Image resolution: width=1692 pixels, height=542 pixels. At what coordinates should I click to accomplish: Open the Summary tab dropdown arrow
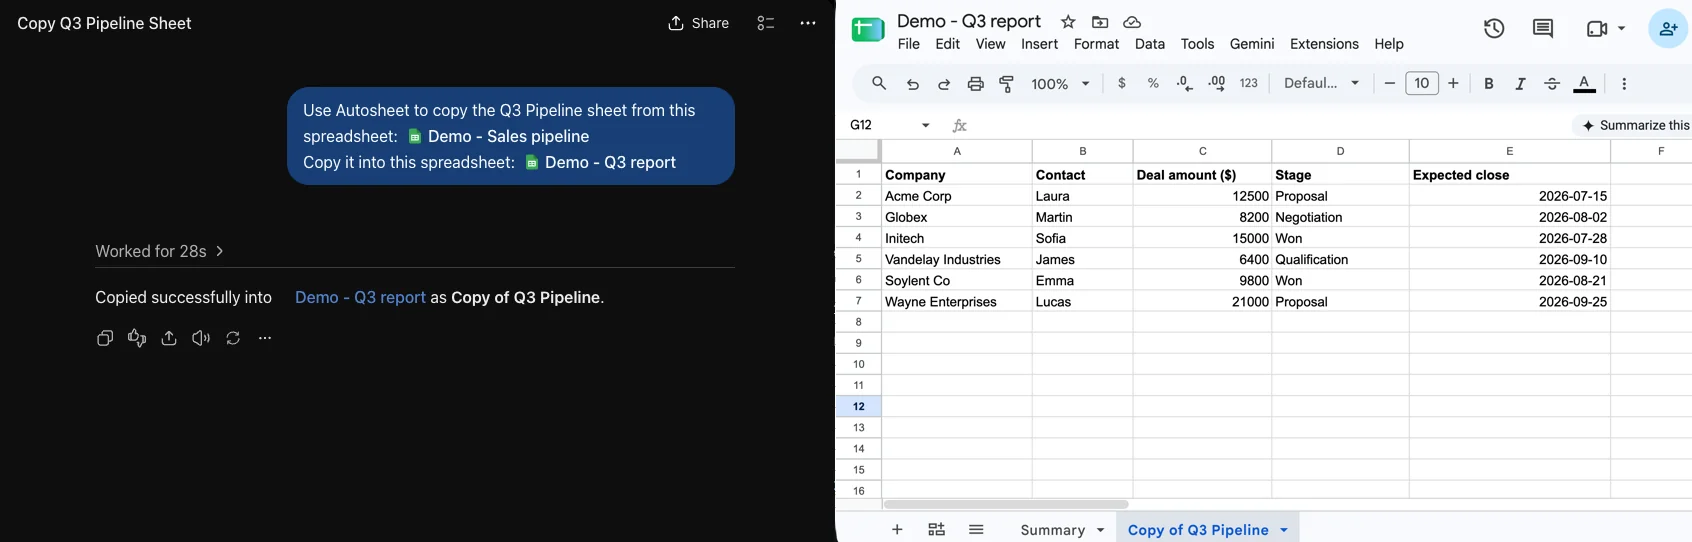click(1101, 530)
